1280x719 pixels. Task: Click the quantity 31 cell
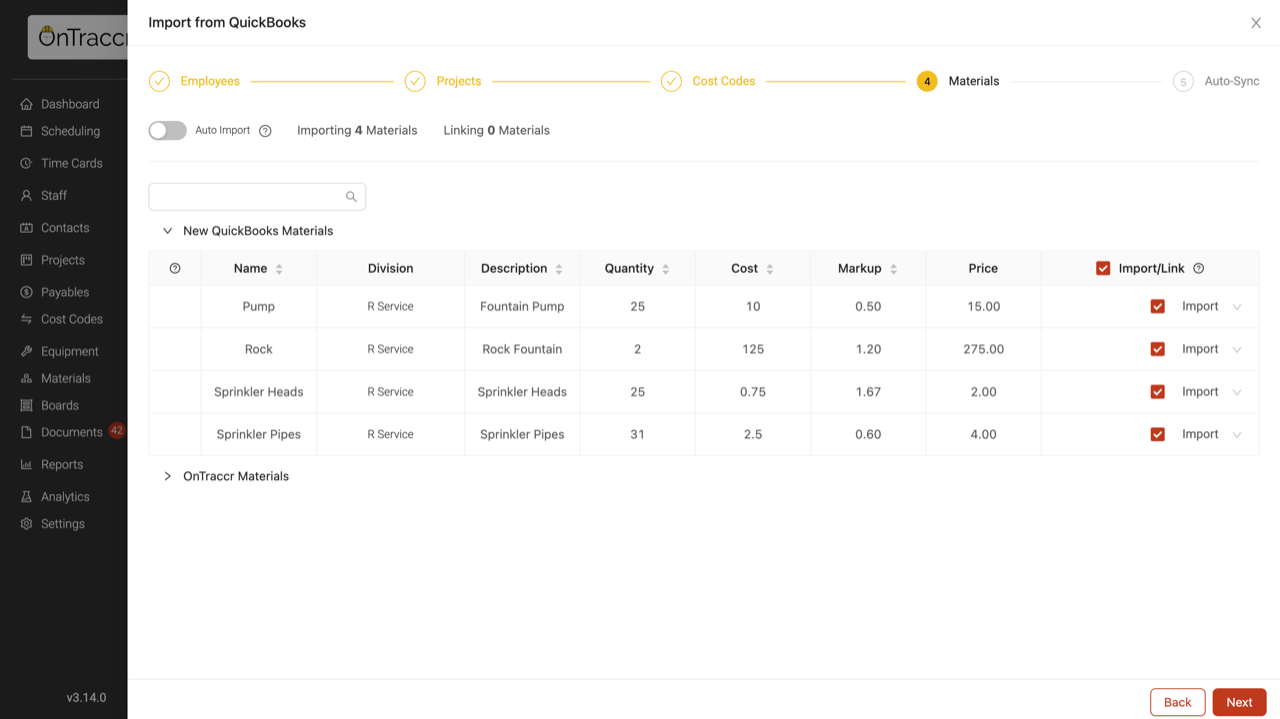pyautogui.click(x=637, y=434)
